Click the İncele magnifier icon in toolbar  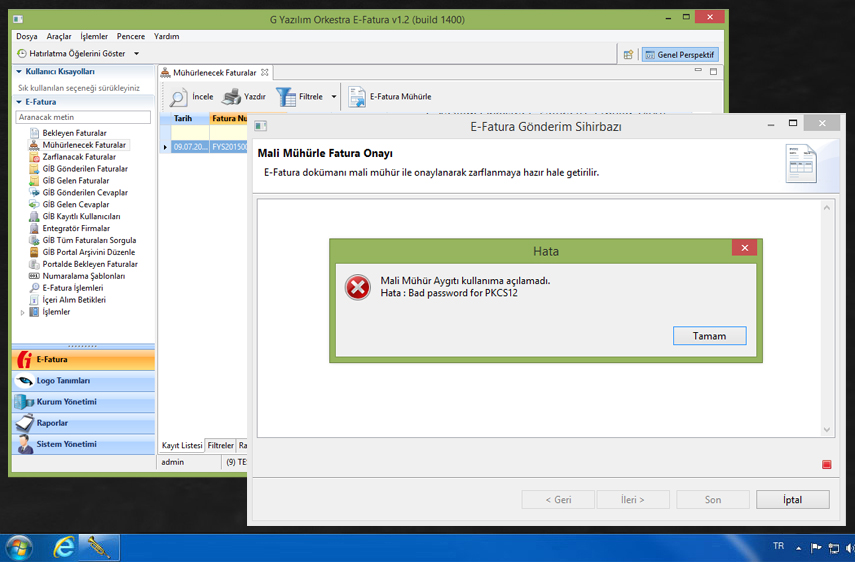179,97
